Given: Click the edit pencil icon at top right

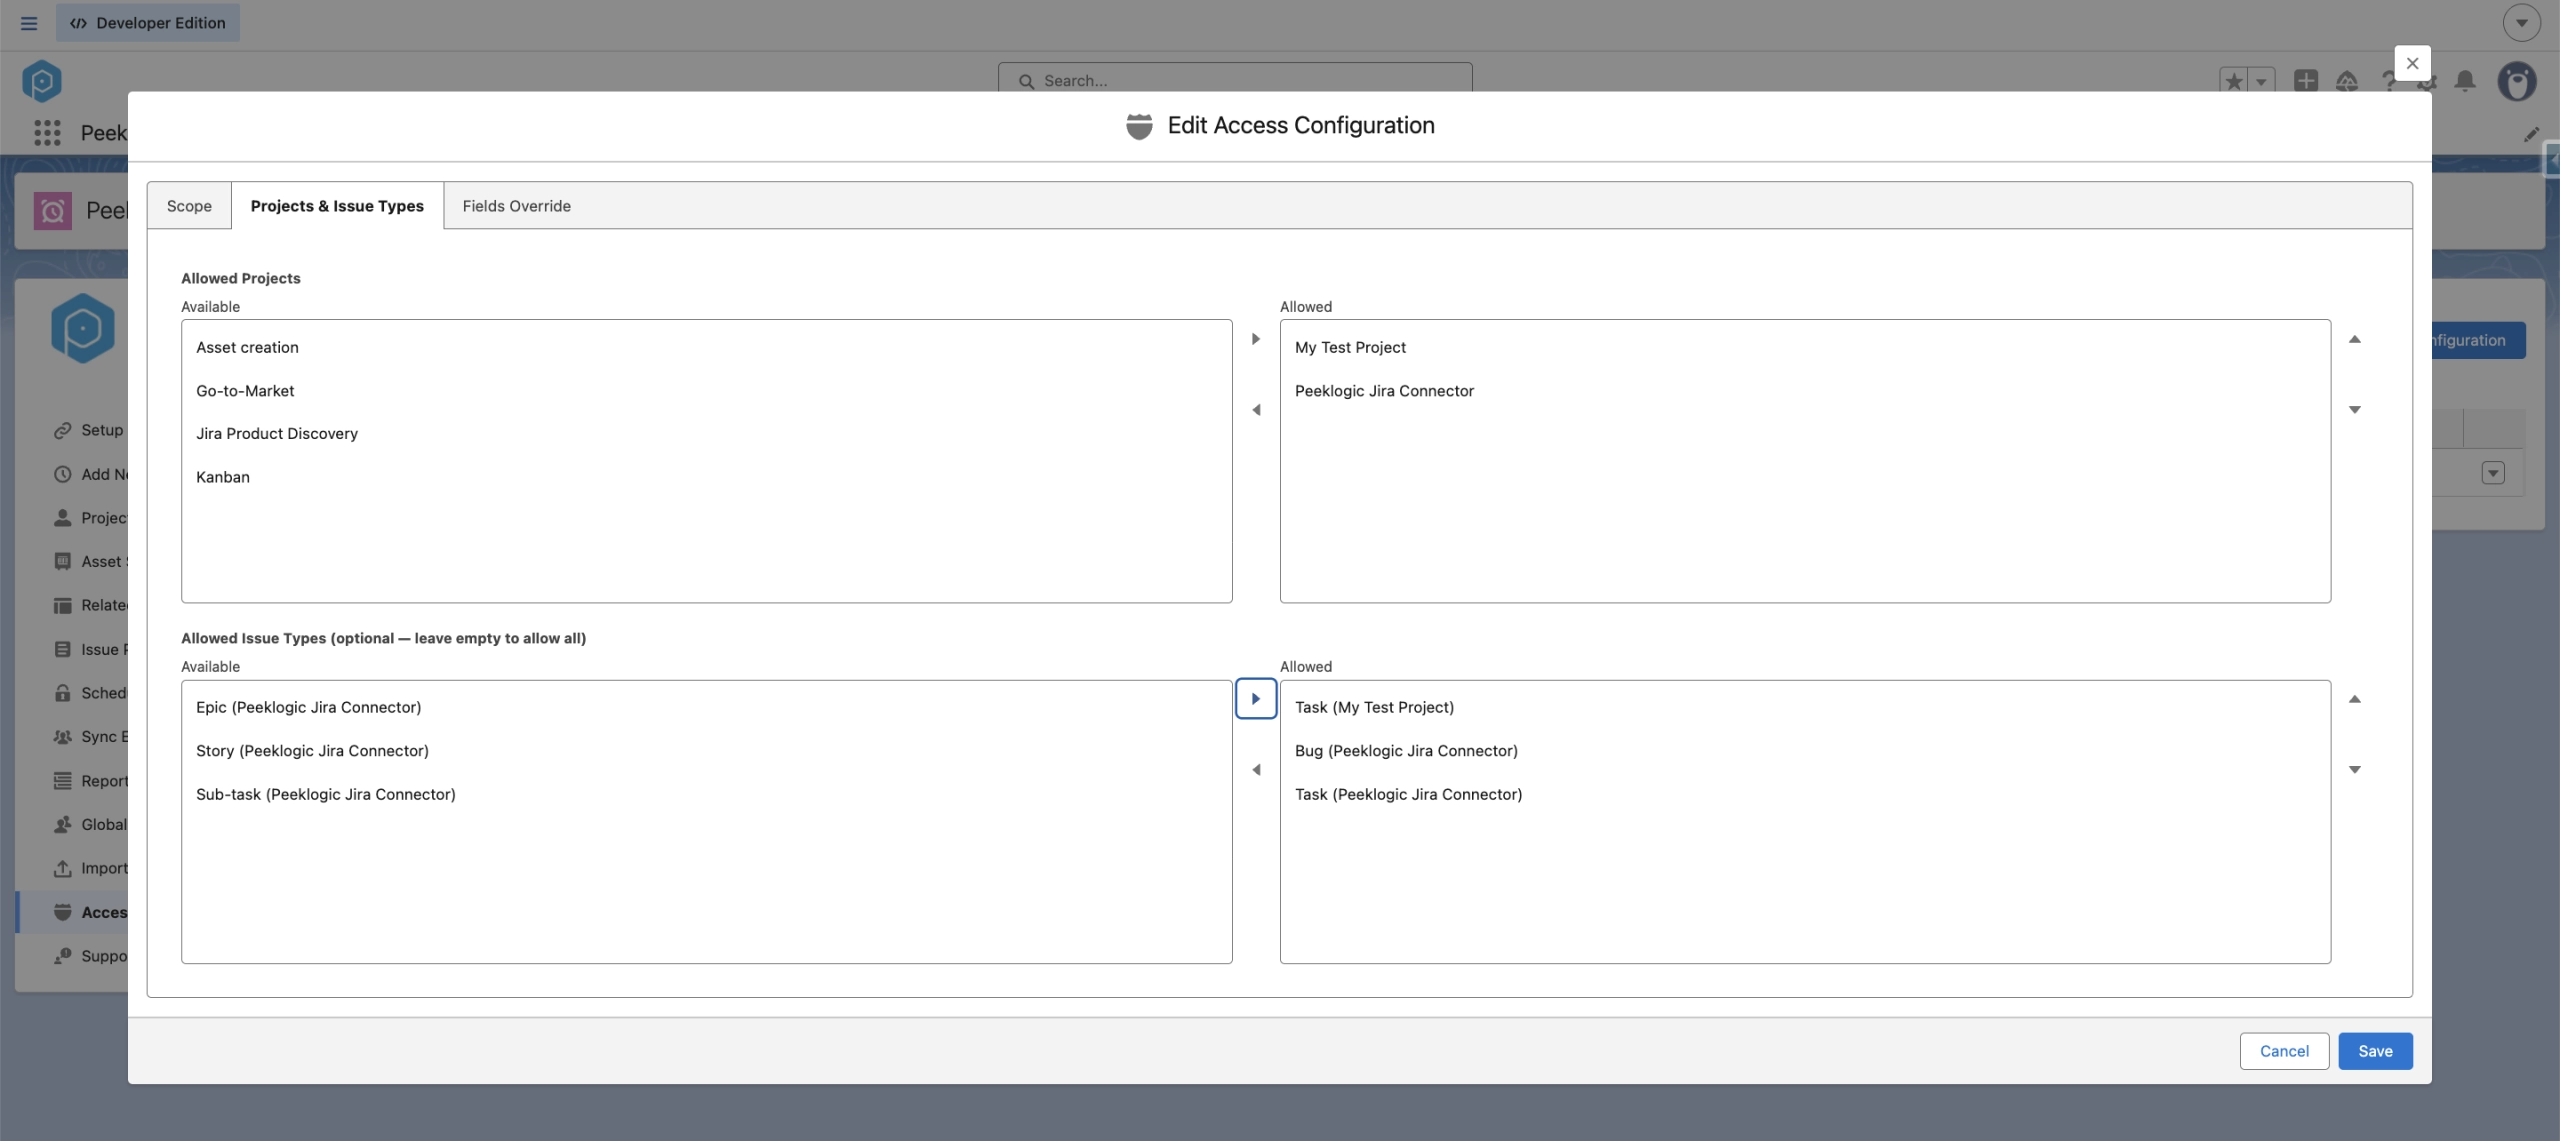Looking at the screenshot, I should tap(2531, 134).
